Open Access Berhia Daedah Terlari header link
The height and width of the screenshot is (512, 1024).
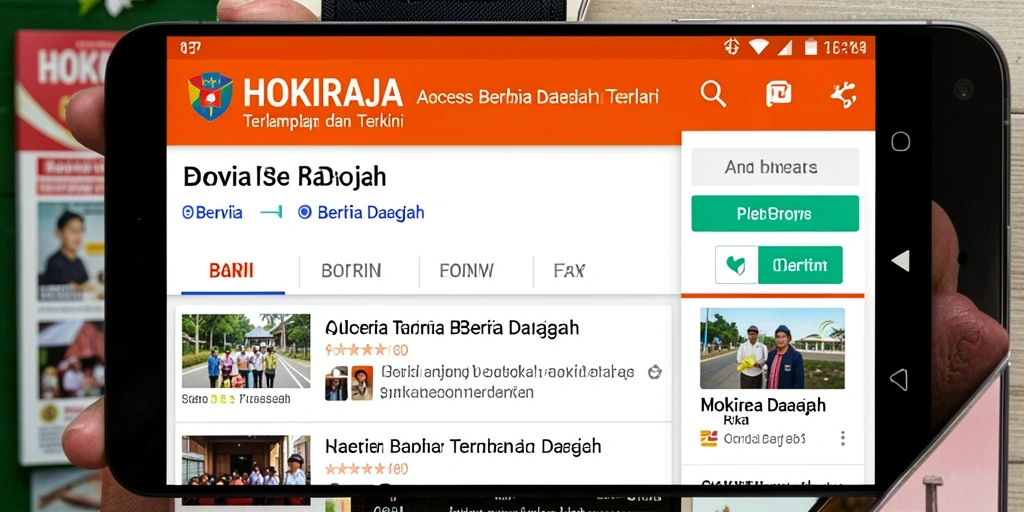[537, 97]
